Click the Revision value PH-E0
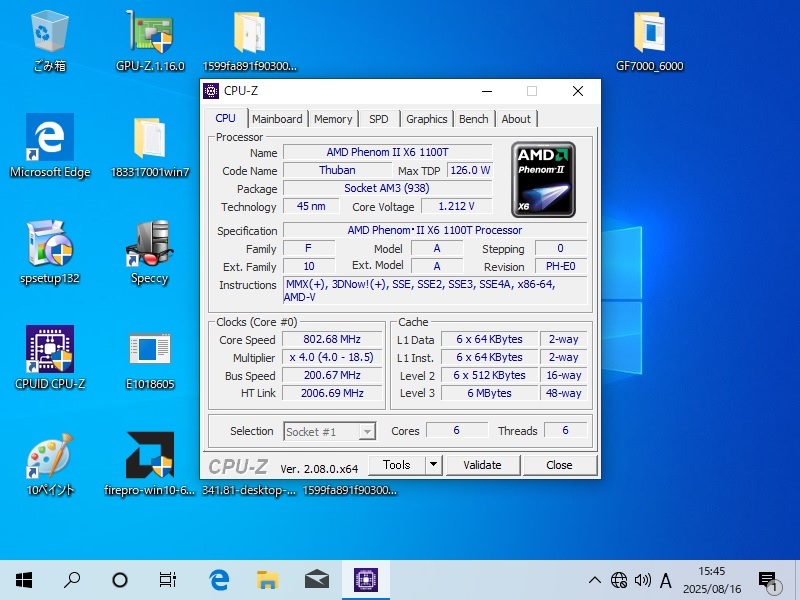The width and height of the screenshot is (800, 600). (x=561, y=266)
